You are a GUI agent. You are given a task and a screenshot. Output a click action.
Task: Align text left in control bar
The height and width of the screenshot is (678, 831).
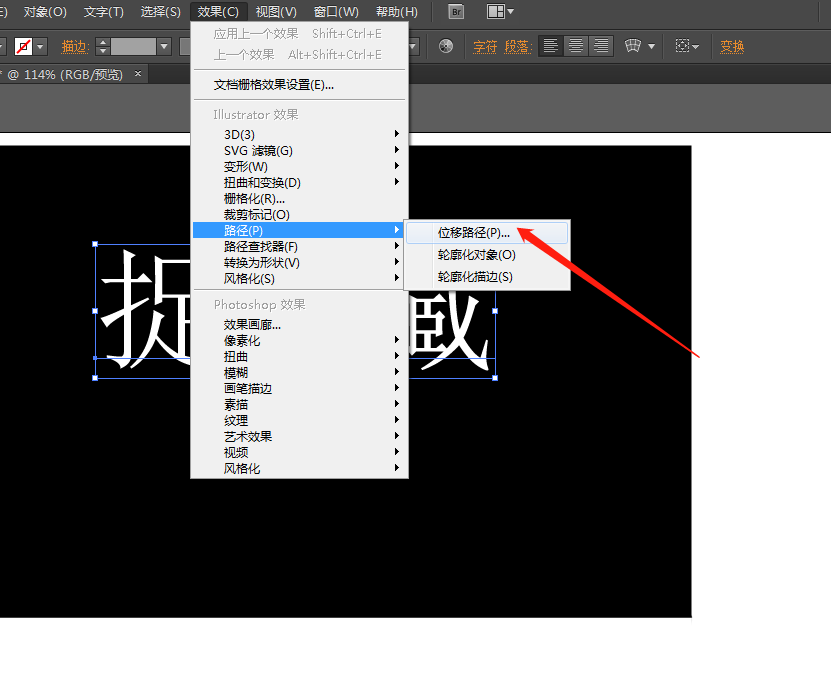(550, 46)
